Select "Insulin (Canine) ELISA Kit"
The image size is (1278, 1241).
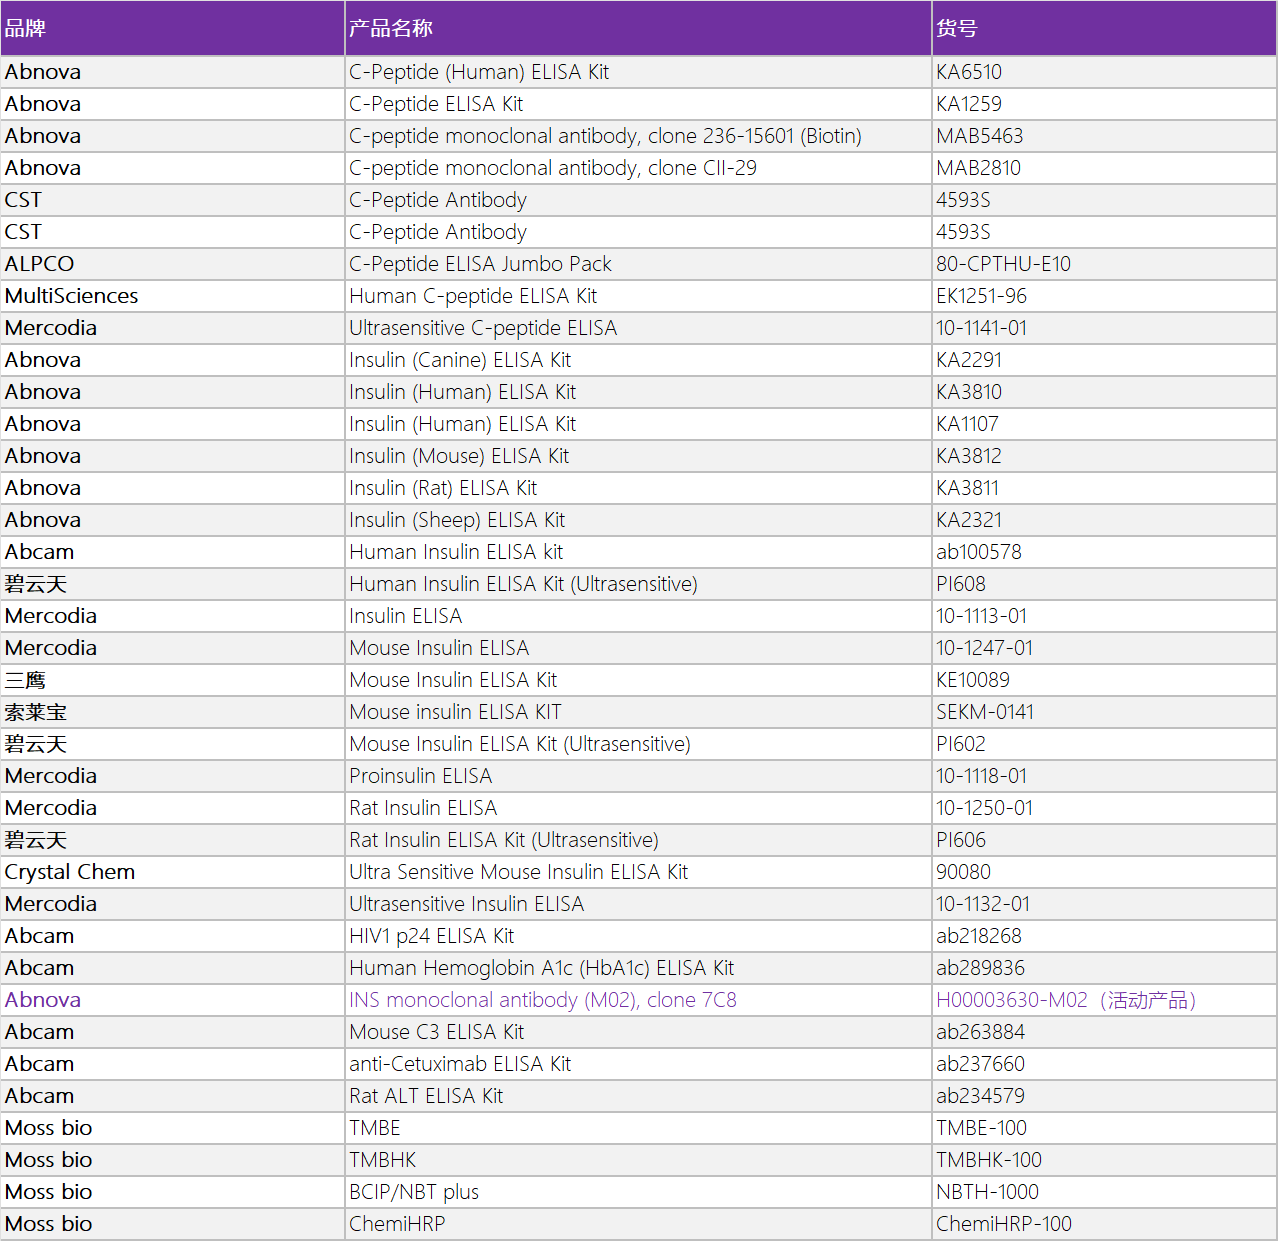coord(460,360)
